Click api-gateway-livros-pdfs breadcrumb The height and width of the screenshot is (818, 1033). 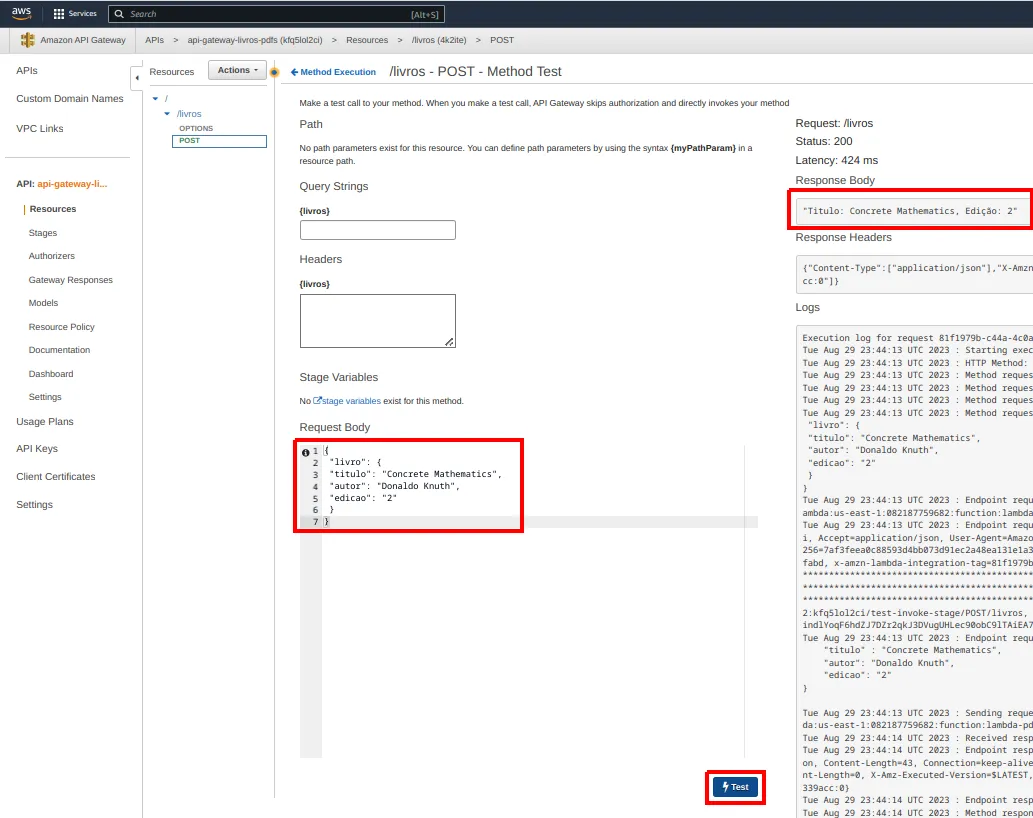tap(255, 40)
